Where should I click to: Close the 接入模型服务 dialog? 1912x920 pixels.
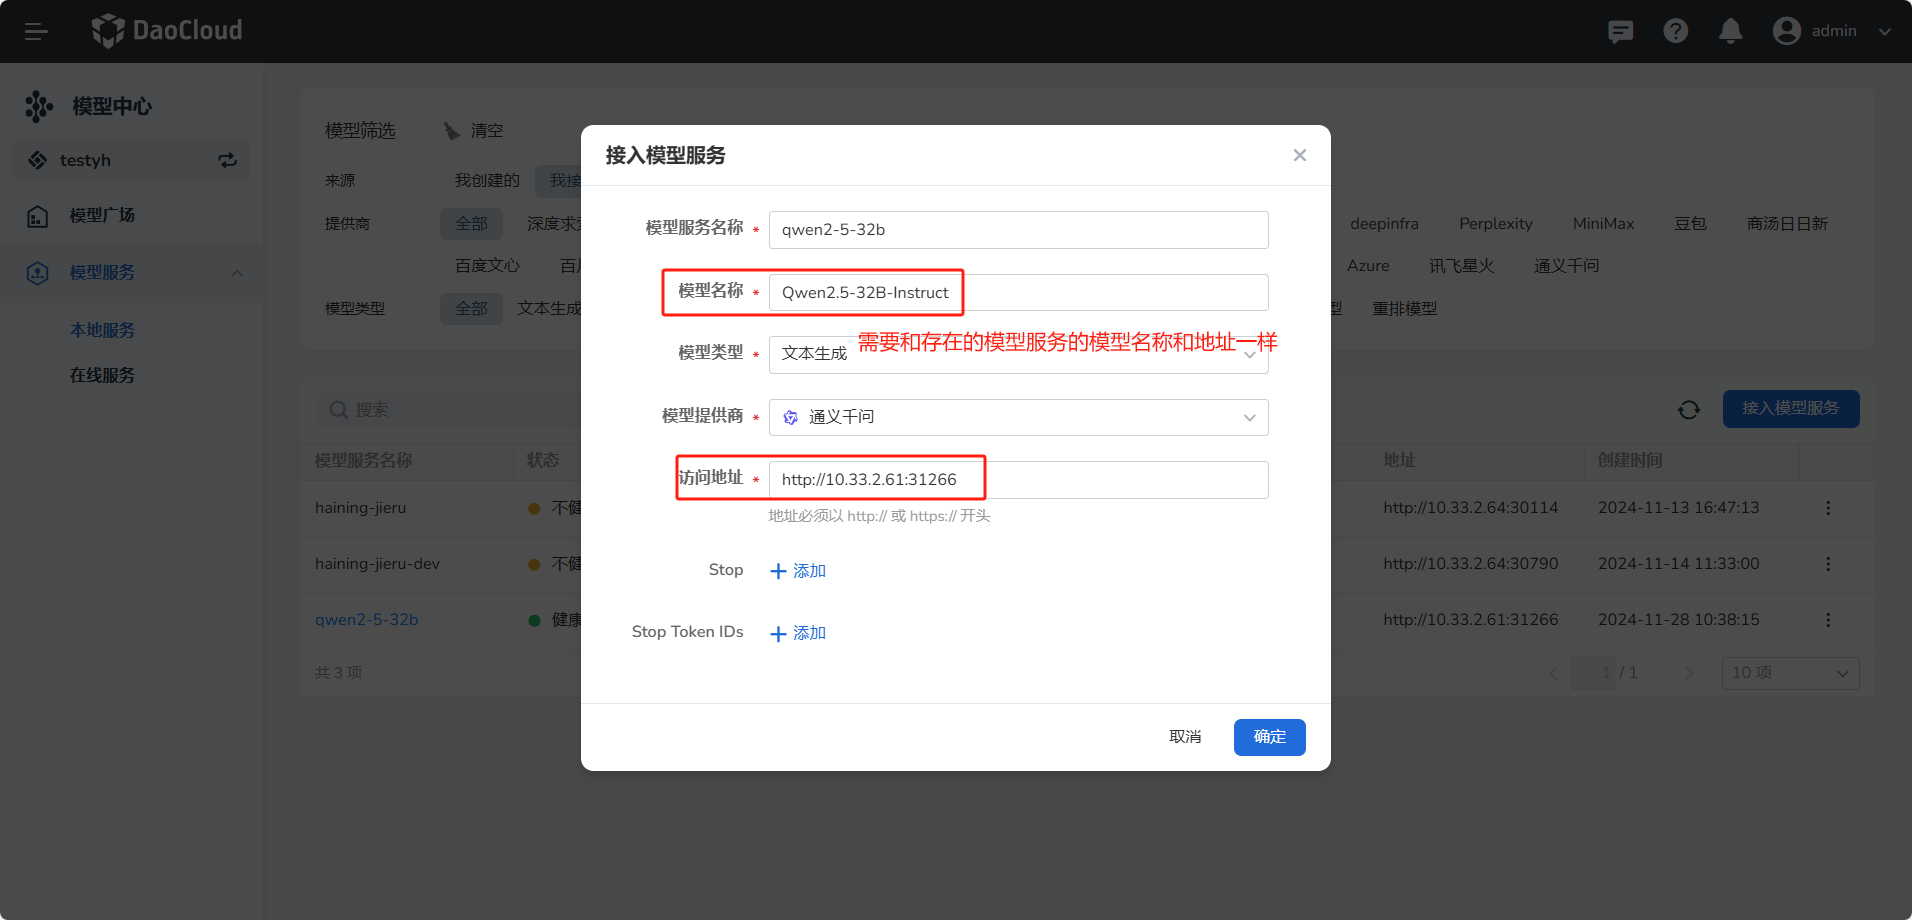(x=1300, y=155)
